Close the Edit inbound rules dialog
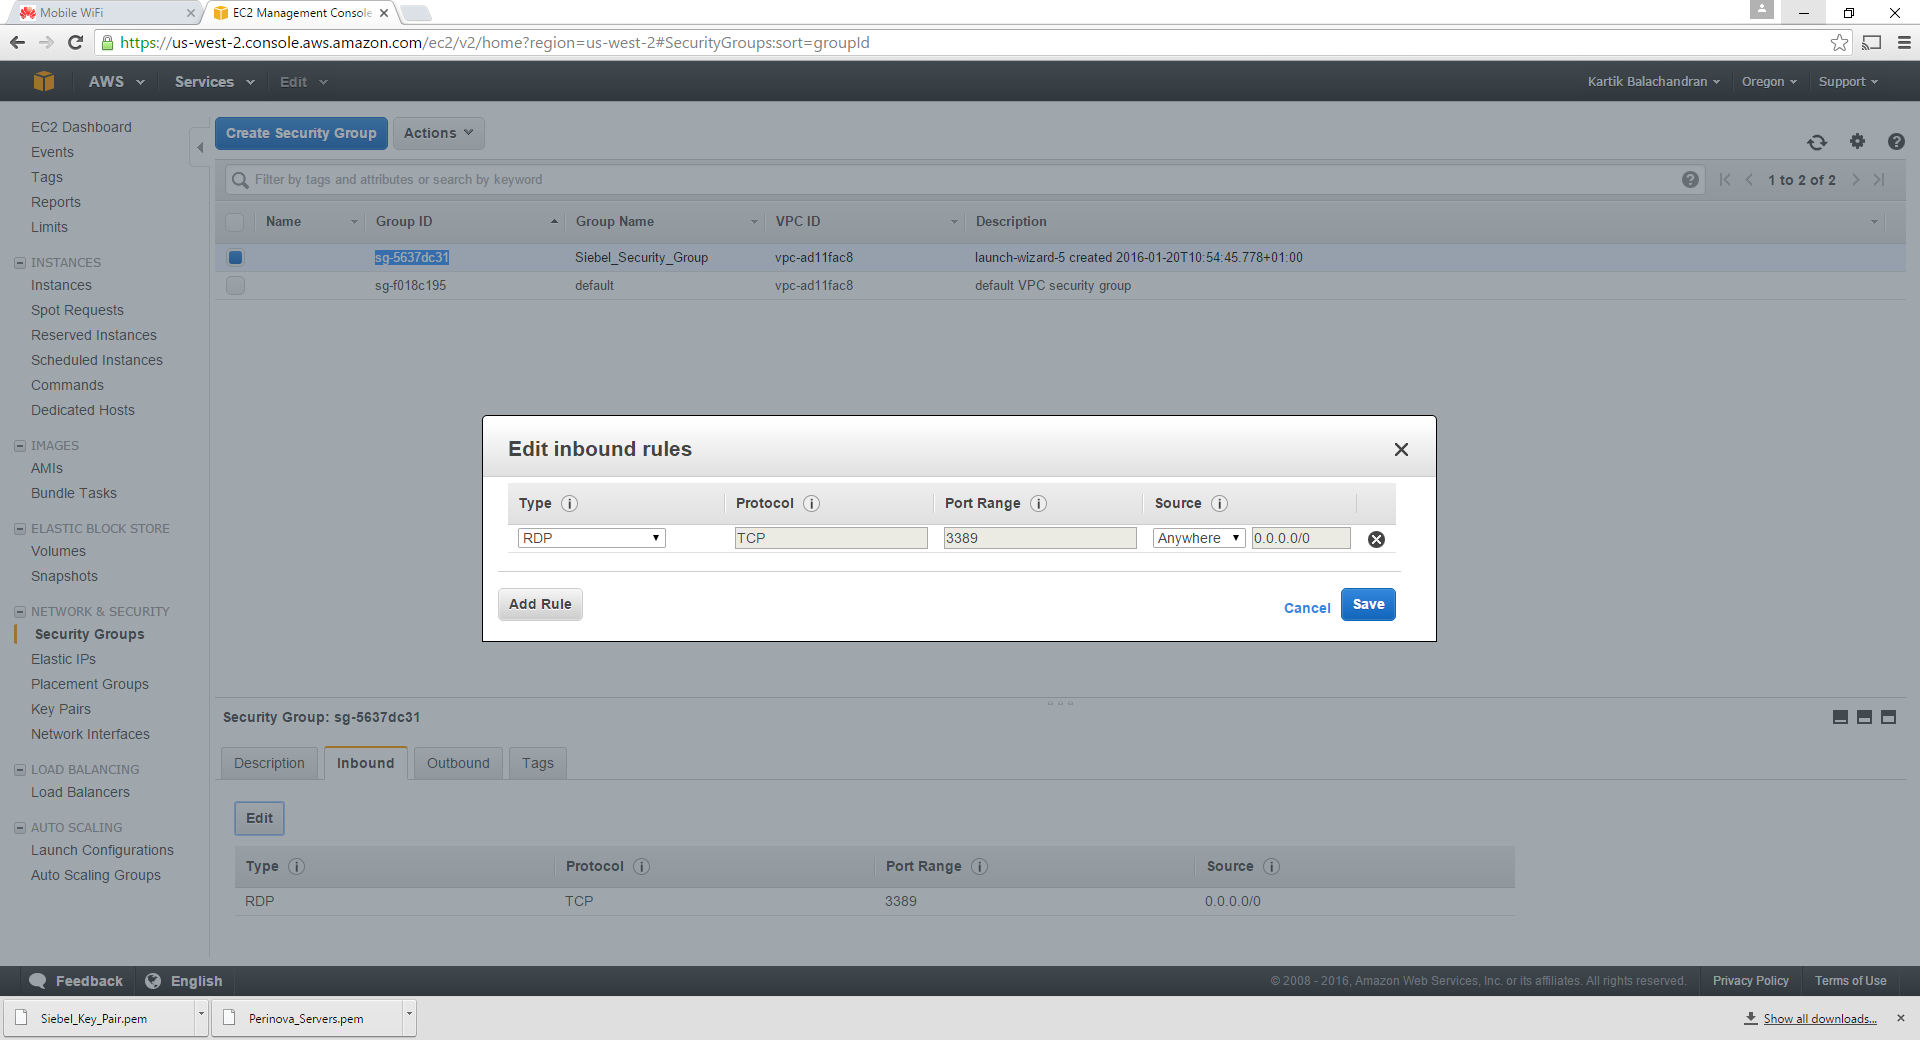The height and width of the screenshot is (1040, 1920). (x=1401, y=450)
